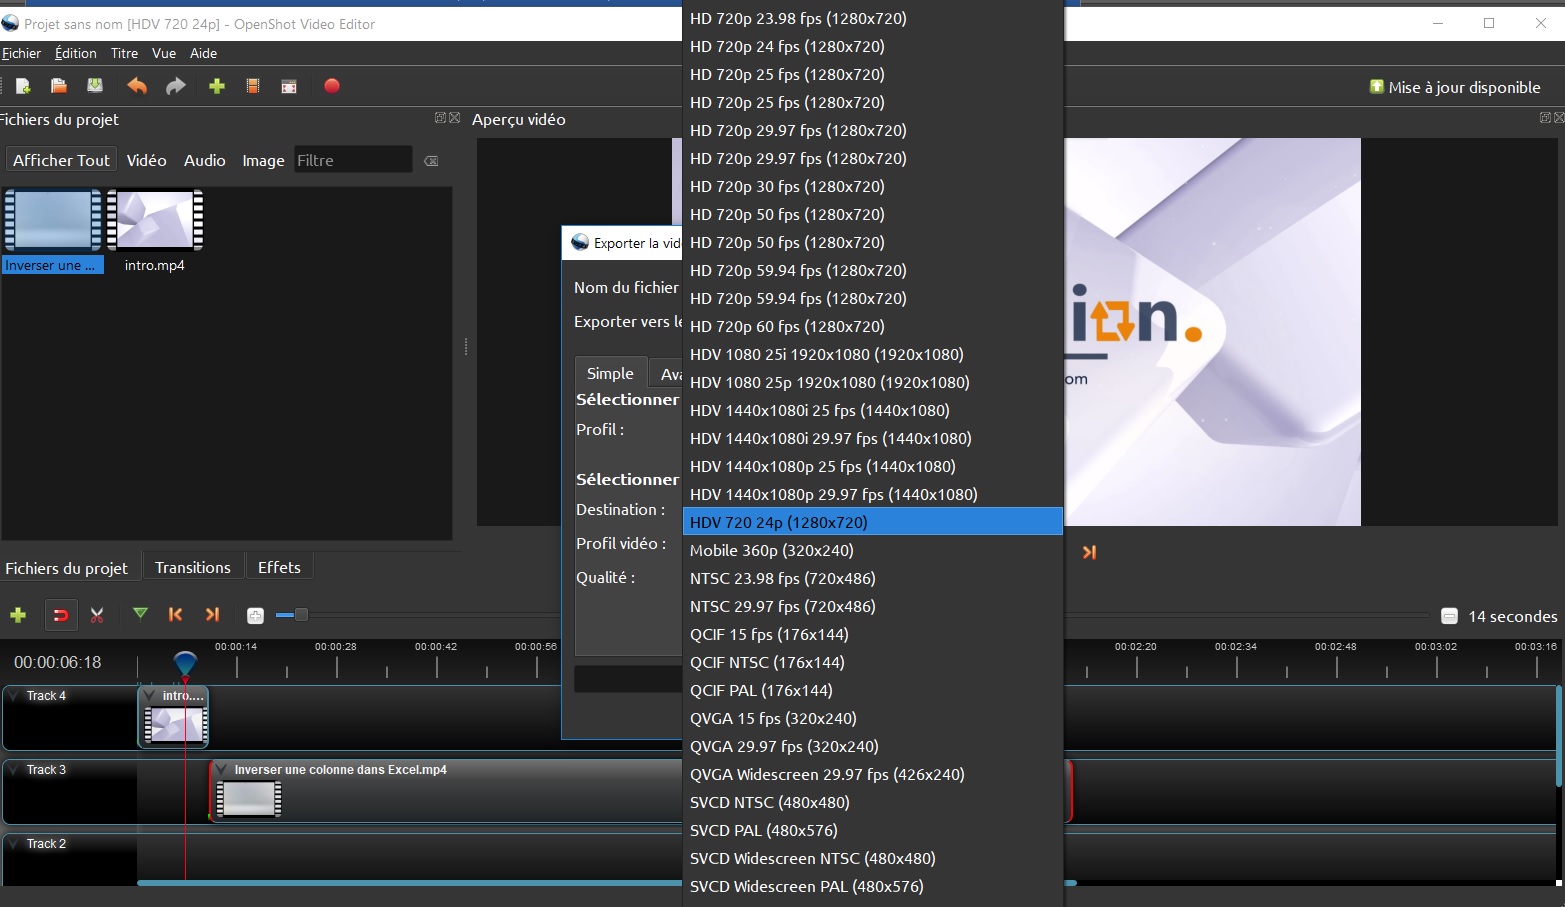
Task: Select highlighted HDV 720 24p profile
Action: (872, 522)
